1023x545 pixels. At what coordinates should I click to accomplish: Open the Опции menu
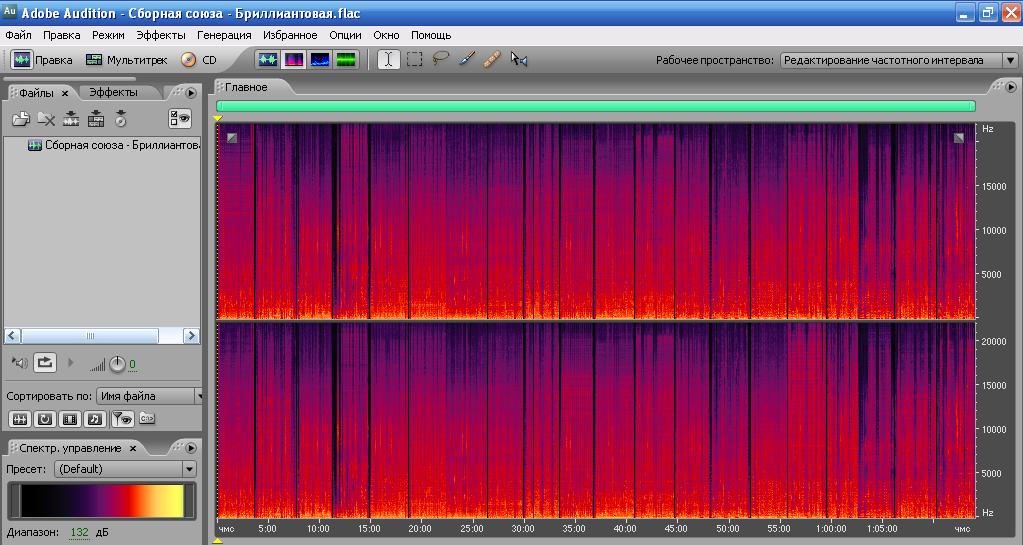coord(345,35)
